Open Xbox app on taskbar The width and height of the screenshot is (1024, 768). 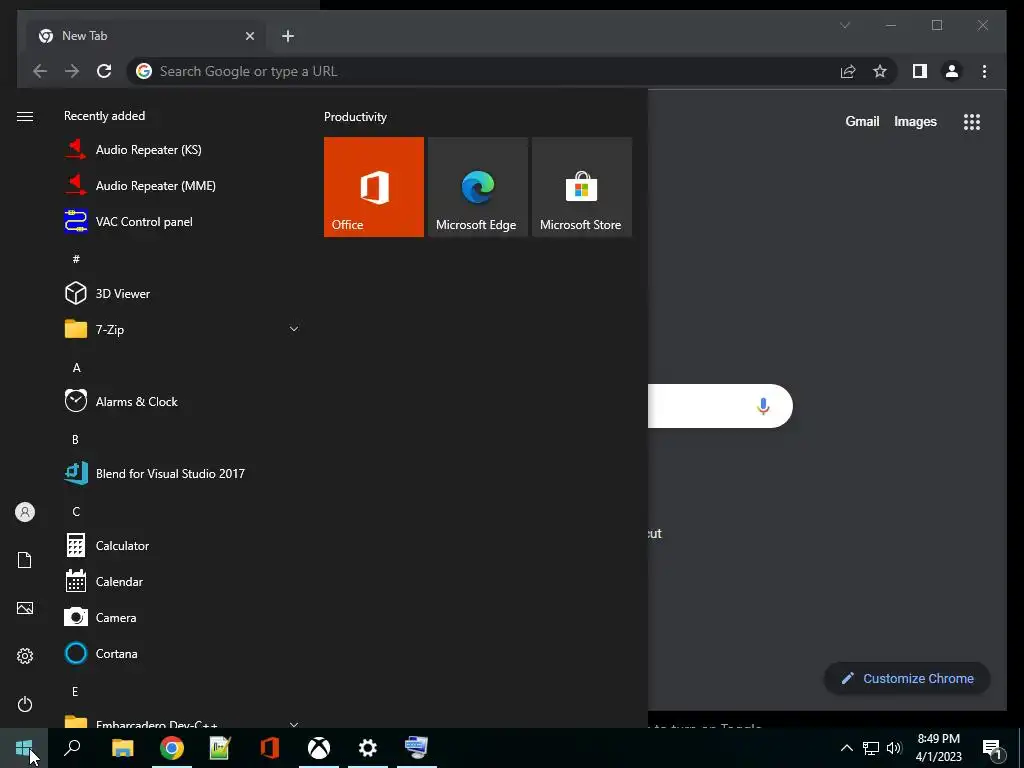click(319, 748)
